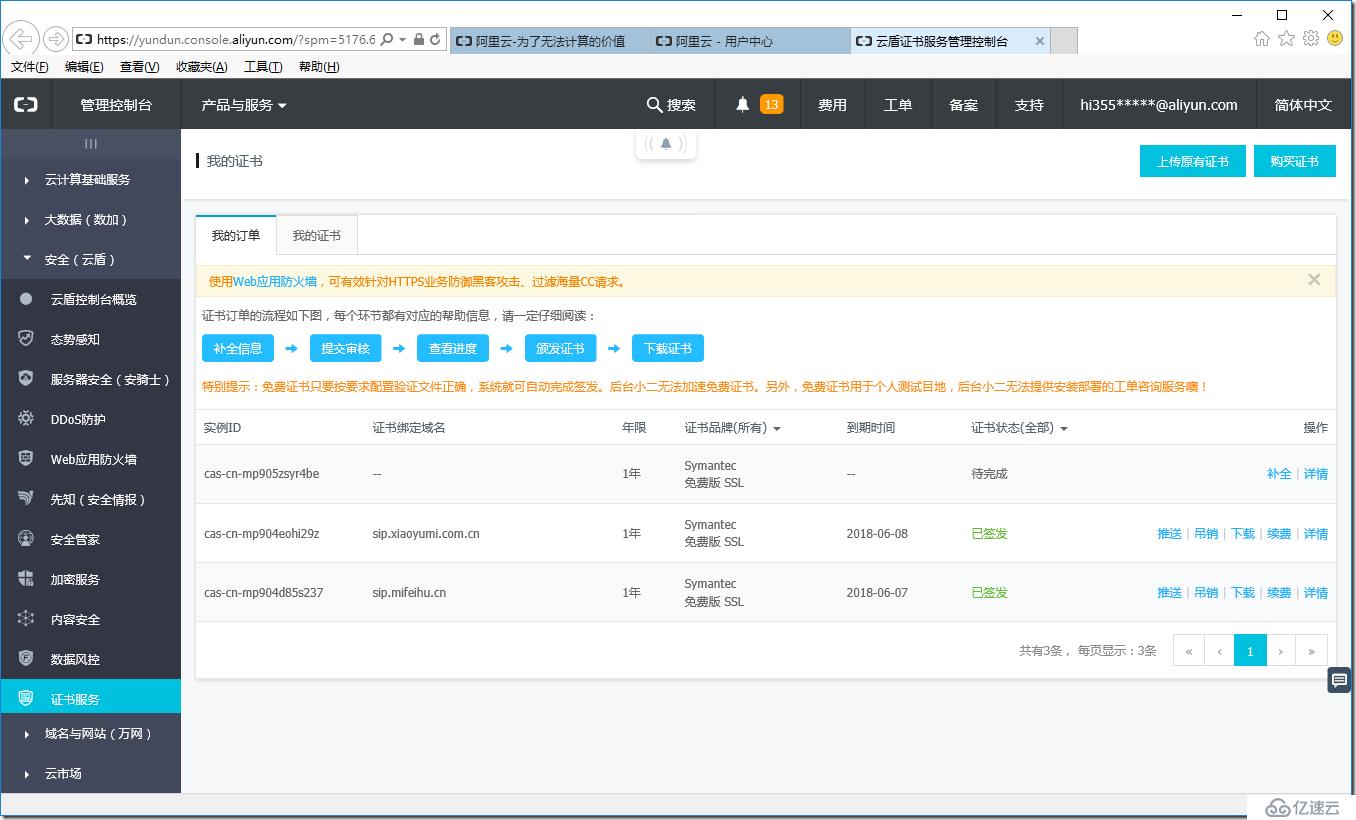
Task: Open account hi355*****@aliyun.com menu
Action: 1159,104
